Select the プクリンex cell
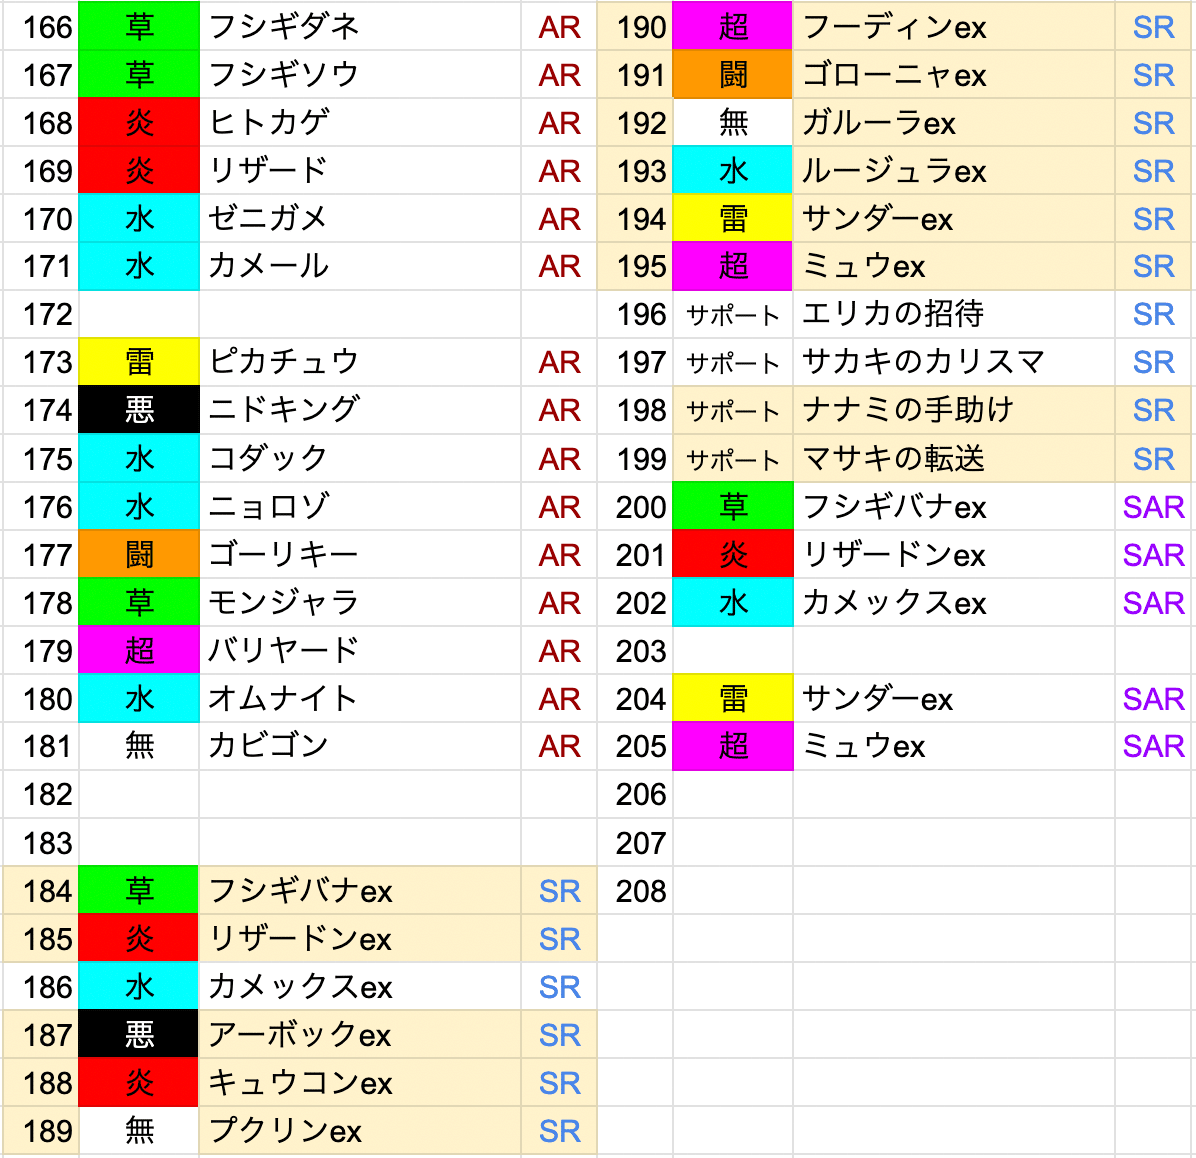1196x1158 pixels. [x=360, y=1131]
